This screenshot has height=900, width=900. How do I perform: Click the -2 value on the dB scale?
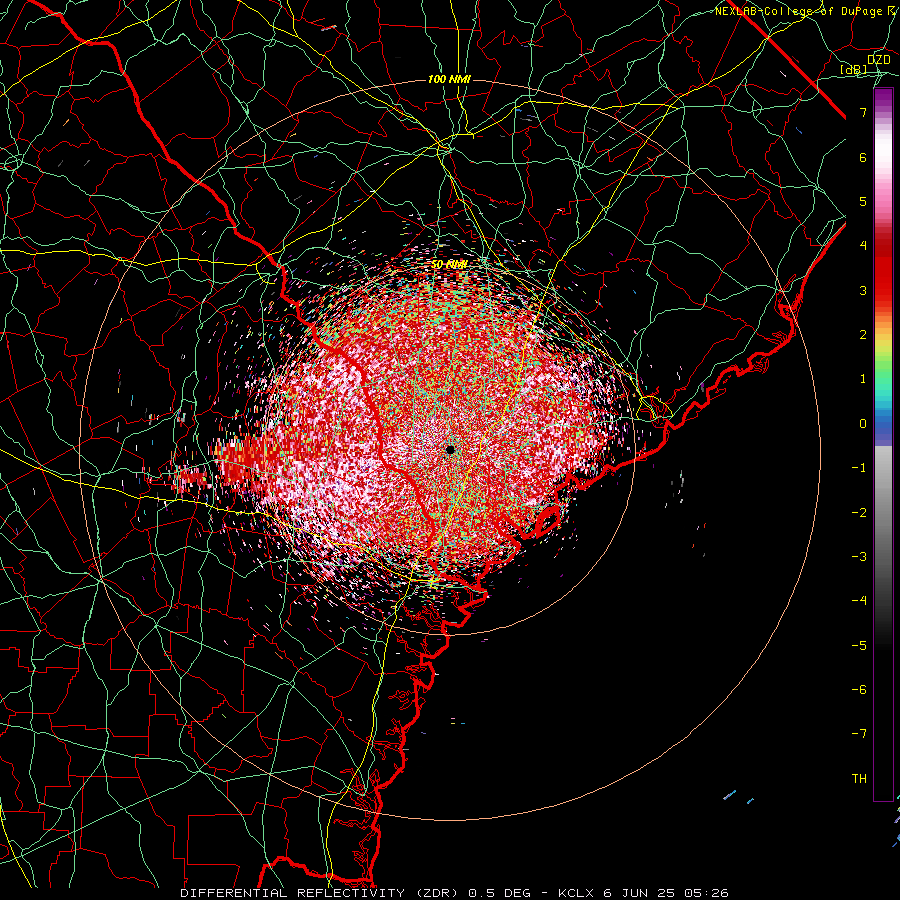point(859,513)
